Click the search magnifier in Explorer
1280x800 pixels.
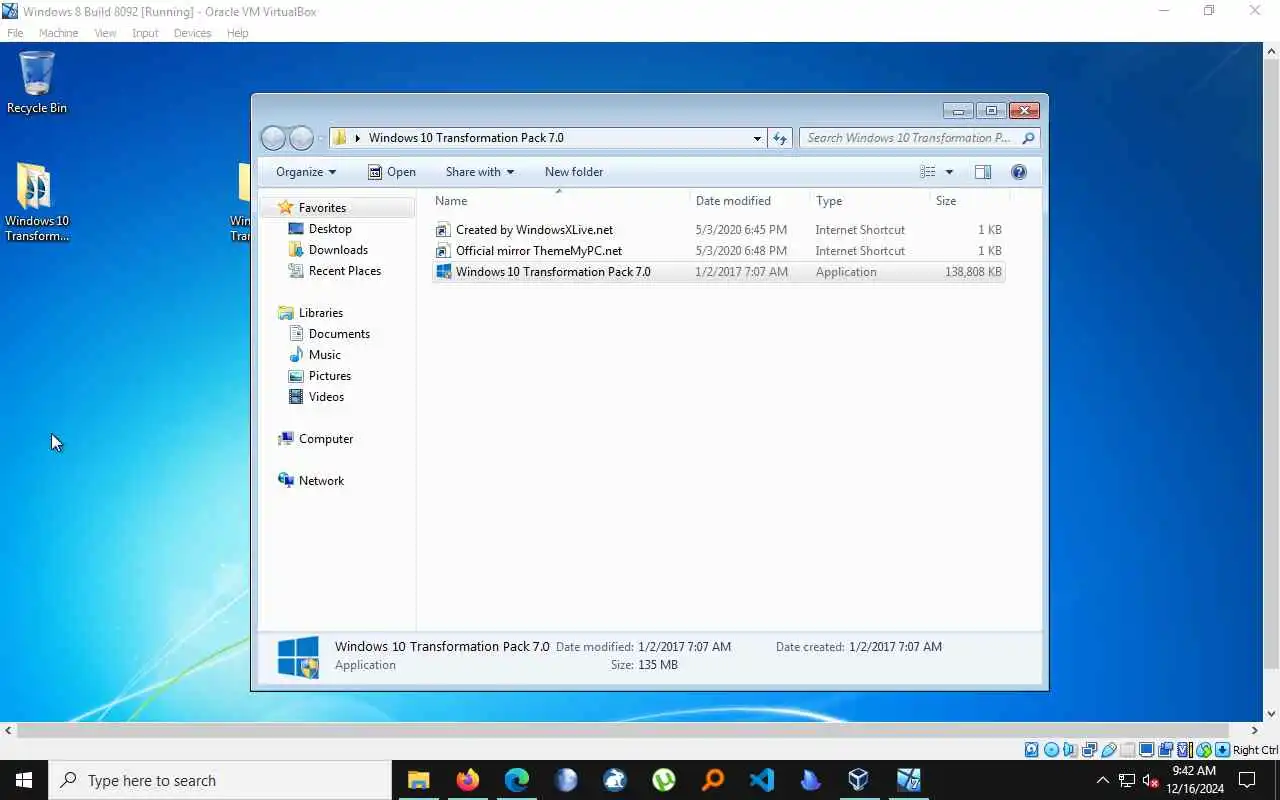pos(1028,138)
